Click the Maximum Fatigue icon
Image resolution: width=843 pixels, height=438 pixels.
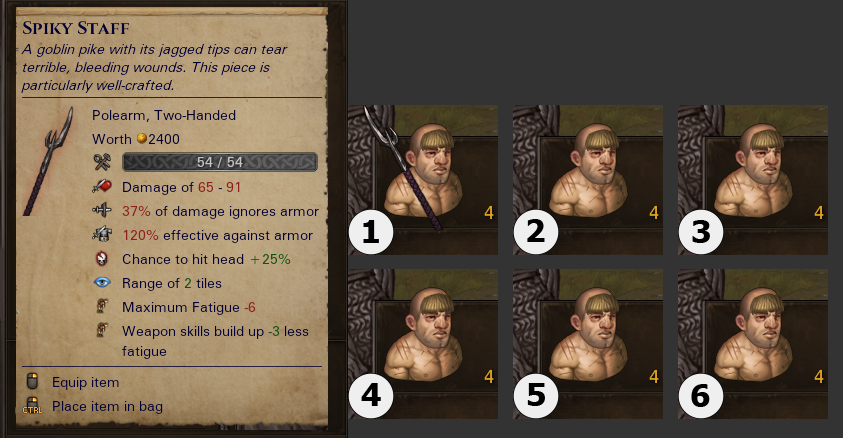click(x=102, y=306)
